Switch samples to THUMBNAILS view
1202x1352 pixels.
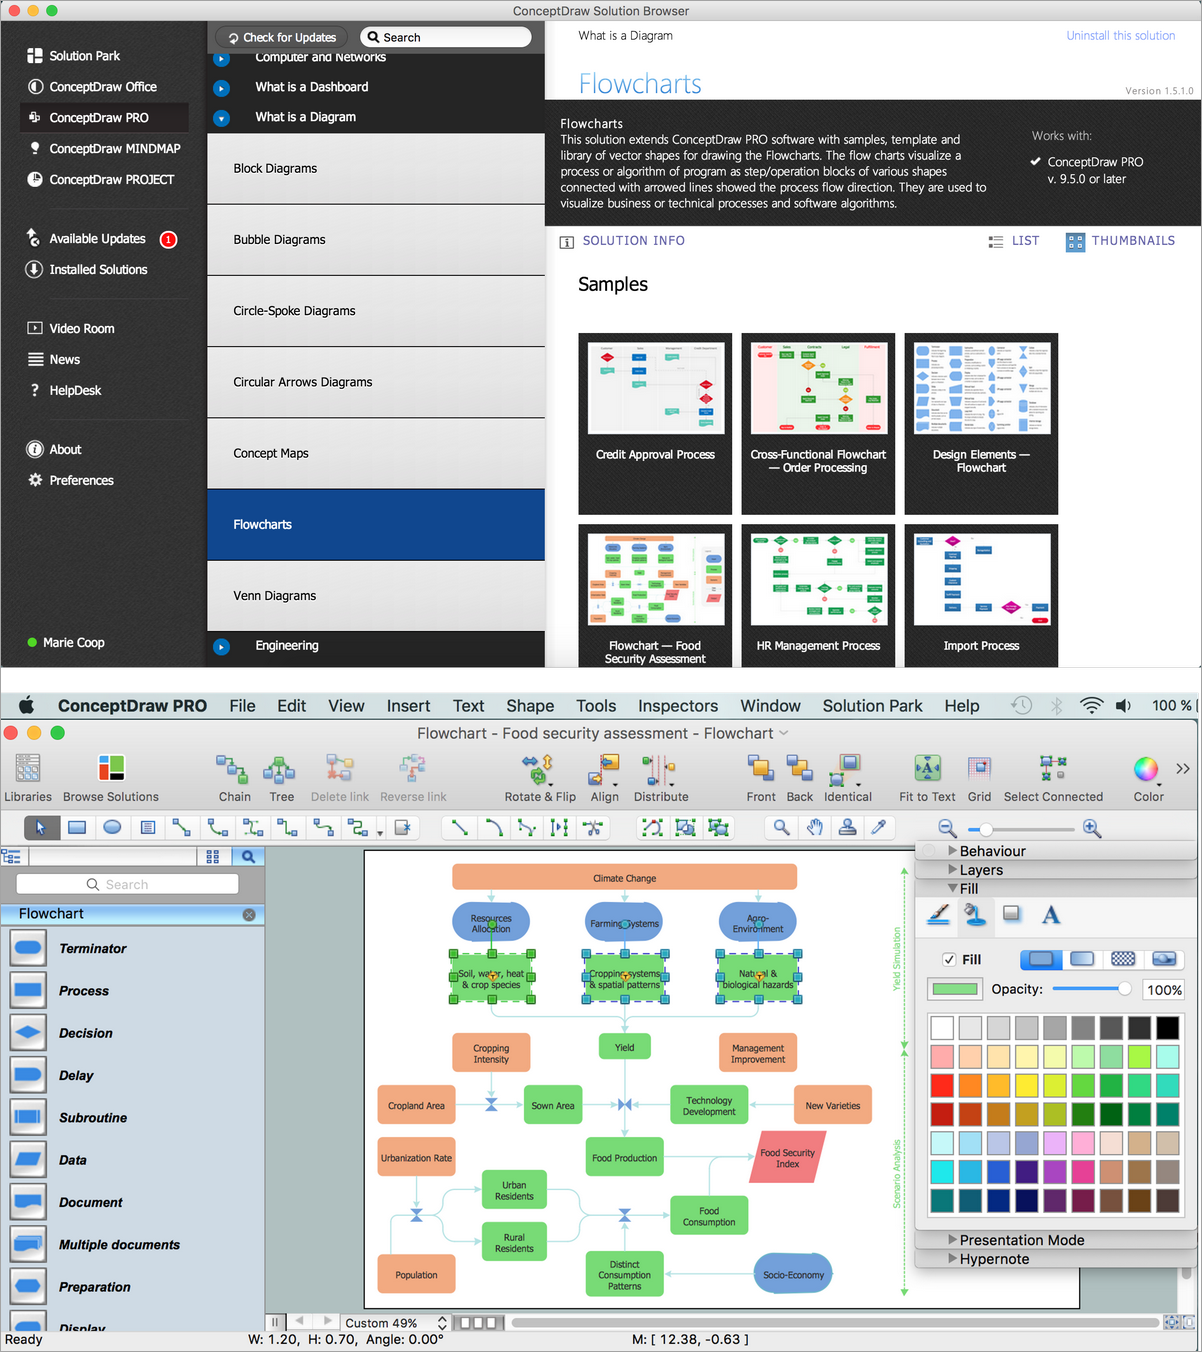point(1120,241)
